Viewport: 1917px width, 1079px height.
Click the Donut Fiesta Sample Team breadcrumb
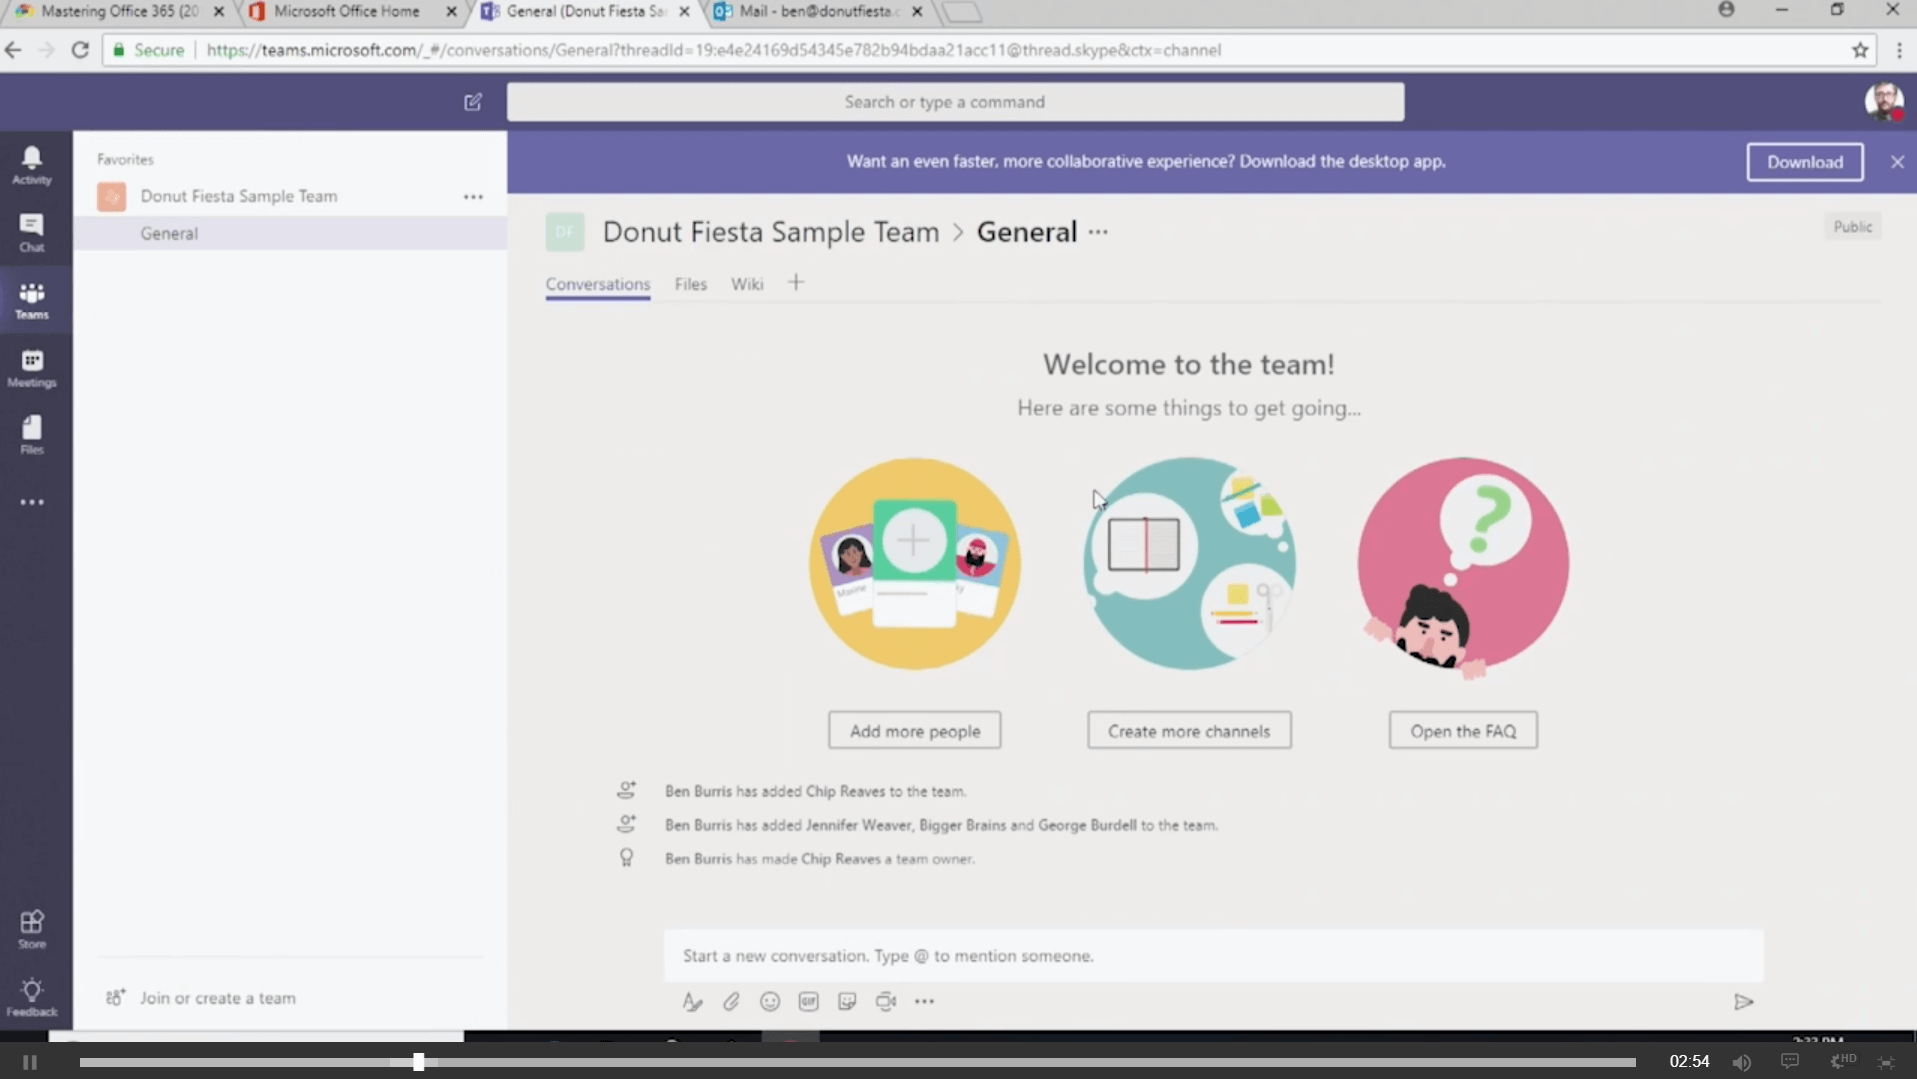(771, 232)
